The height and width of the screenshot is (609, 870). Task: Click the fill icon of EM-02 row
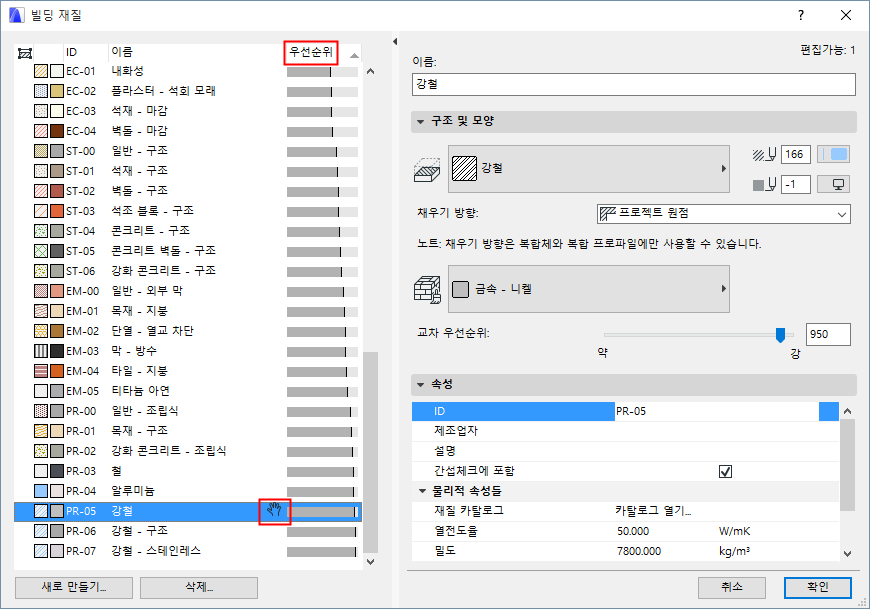point(41,331)
